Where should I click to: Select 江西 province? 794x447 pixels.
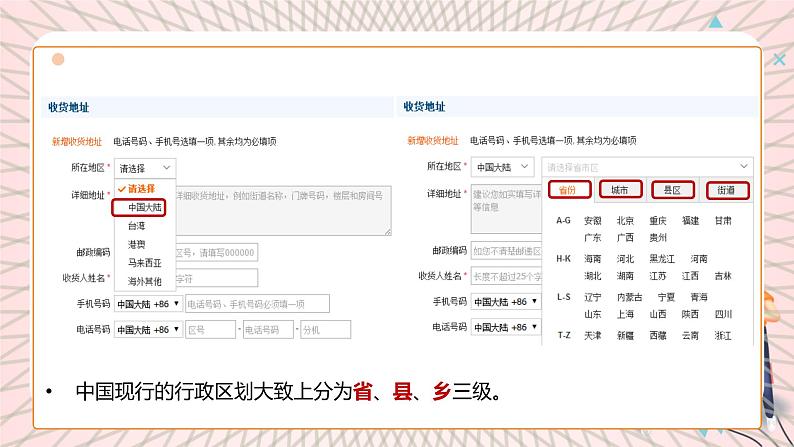pos(690,276)
